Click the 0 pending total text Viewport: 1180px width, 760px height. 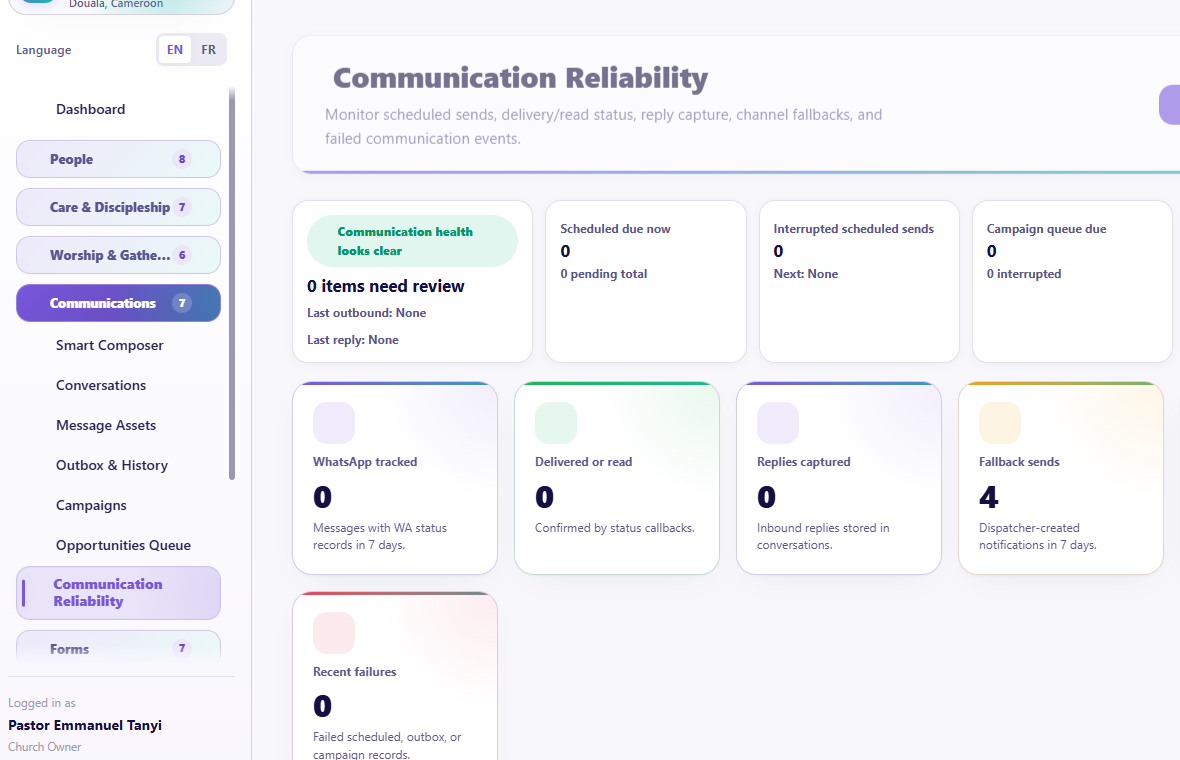tap(604, 274)
